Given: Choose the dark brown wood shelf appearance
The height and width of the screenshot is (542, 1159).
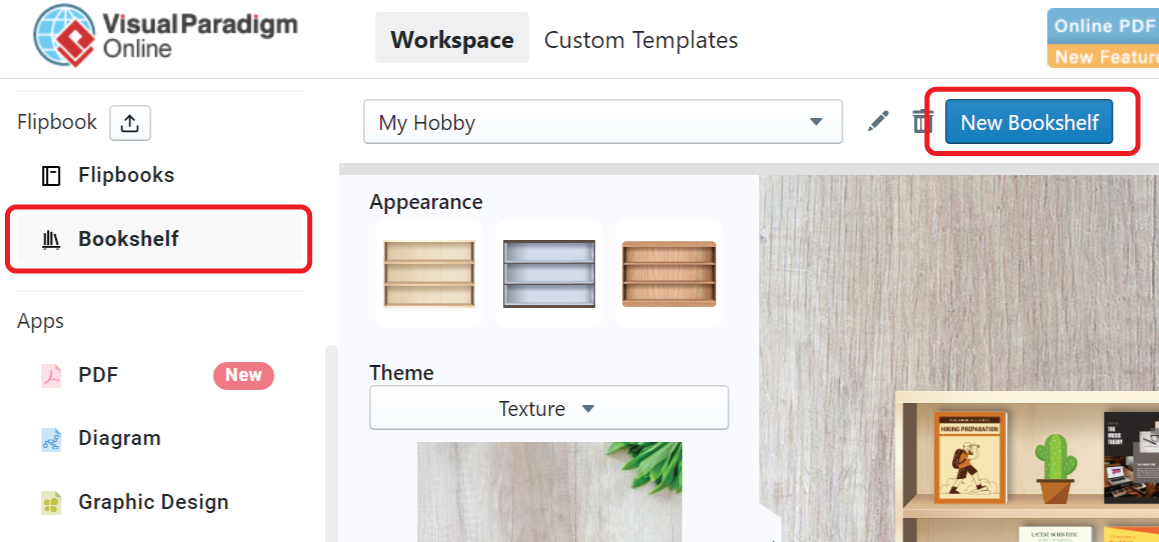Looking at the screenshot, I should click(669, 274).
